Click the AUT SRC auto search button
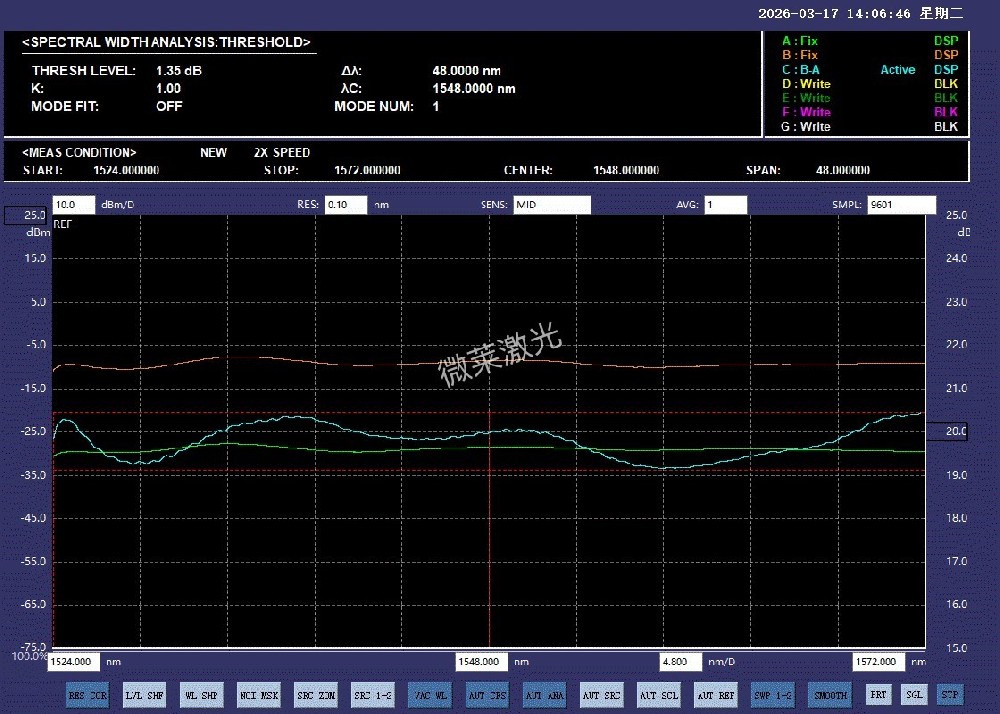The height and width of the screenshot is (714, 1000). pyautogui.click(x=602, y=695)
